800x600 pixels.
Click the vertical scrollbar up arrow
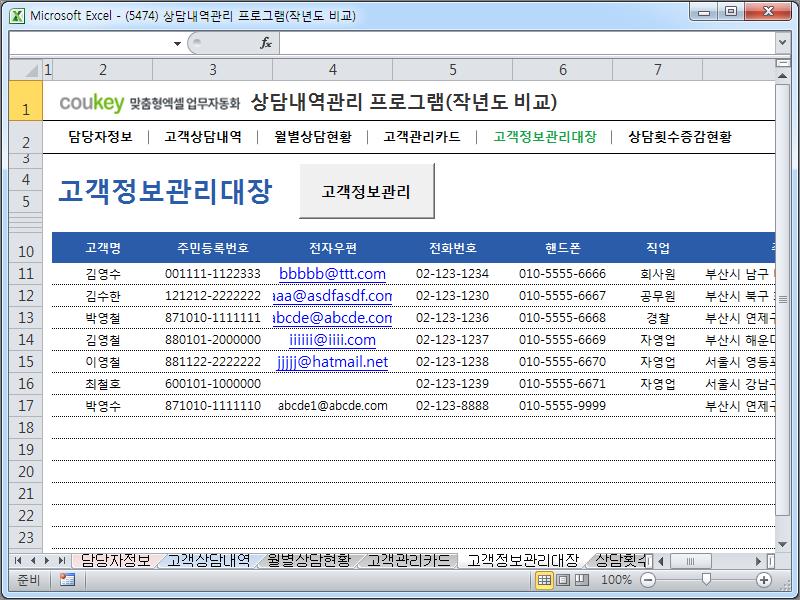click(782, 76)
